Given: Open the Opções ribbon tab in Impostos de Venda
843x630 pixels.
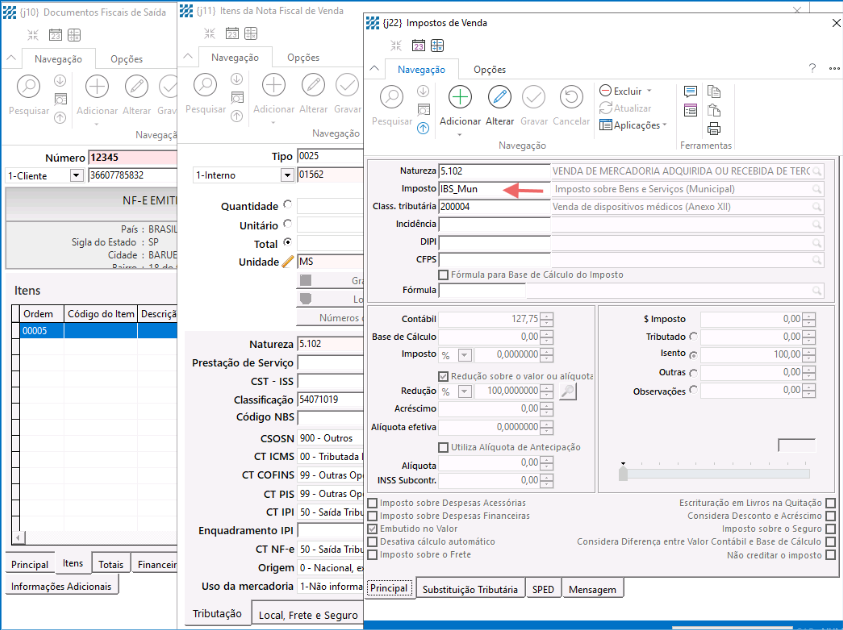Looking at the screenshot, I should tap(489, 69).
